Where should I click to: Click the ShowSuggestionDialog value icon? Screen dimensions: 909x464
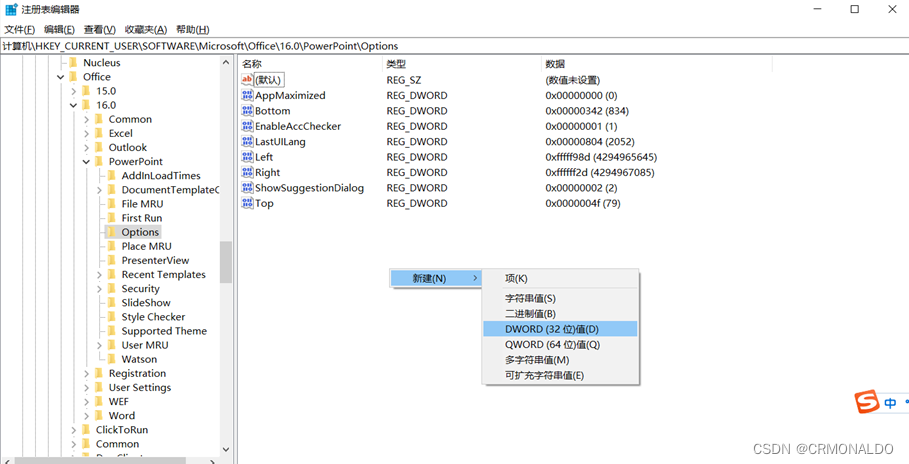pyautogui.click(x=247, y=188)
